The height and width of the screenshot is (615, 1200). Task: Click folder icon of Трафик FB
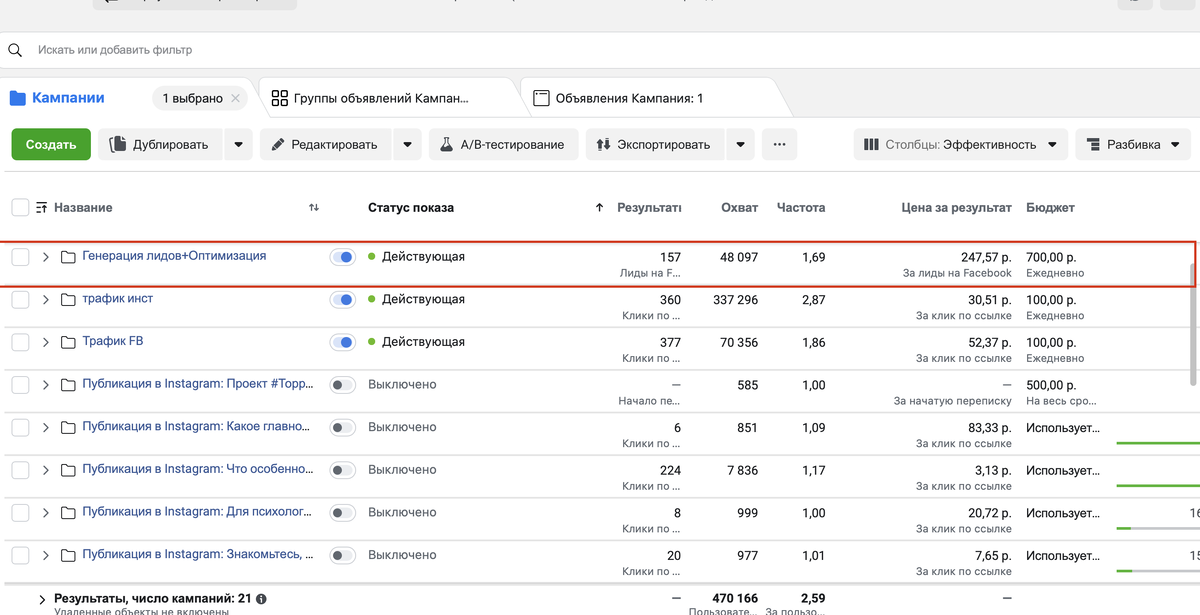pyautogui.click(x=68, y=342)
